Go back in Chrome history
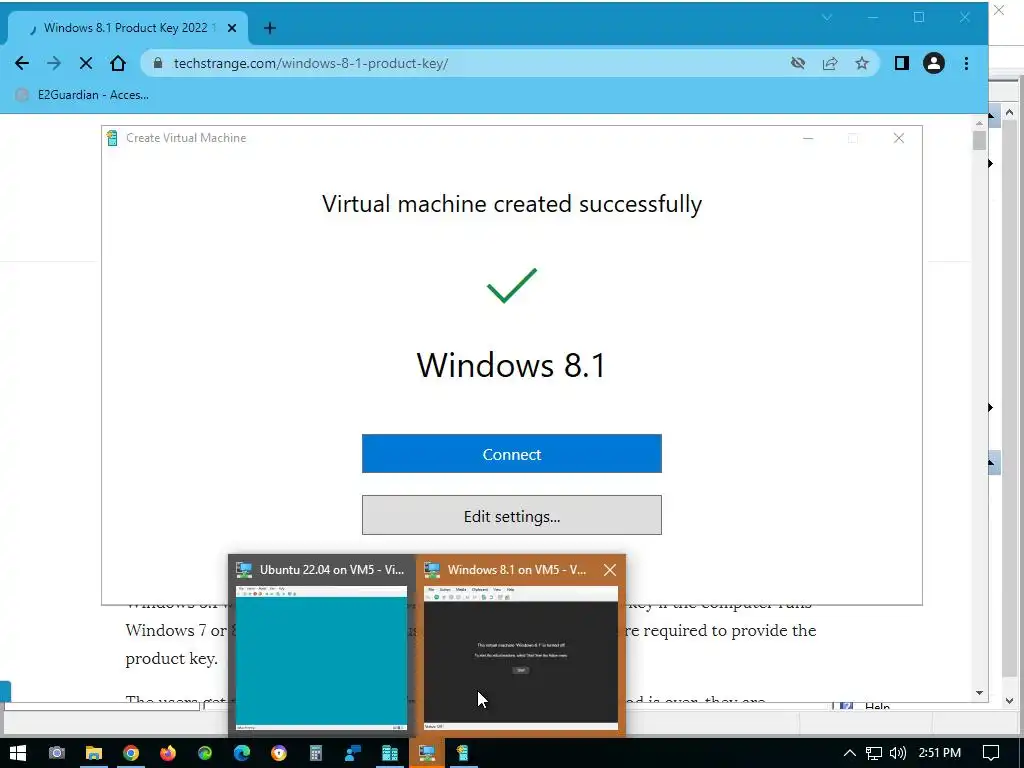Viewport: 1024px width, 768px height. pos(22,63)
